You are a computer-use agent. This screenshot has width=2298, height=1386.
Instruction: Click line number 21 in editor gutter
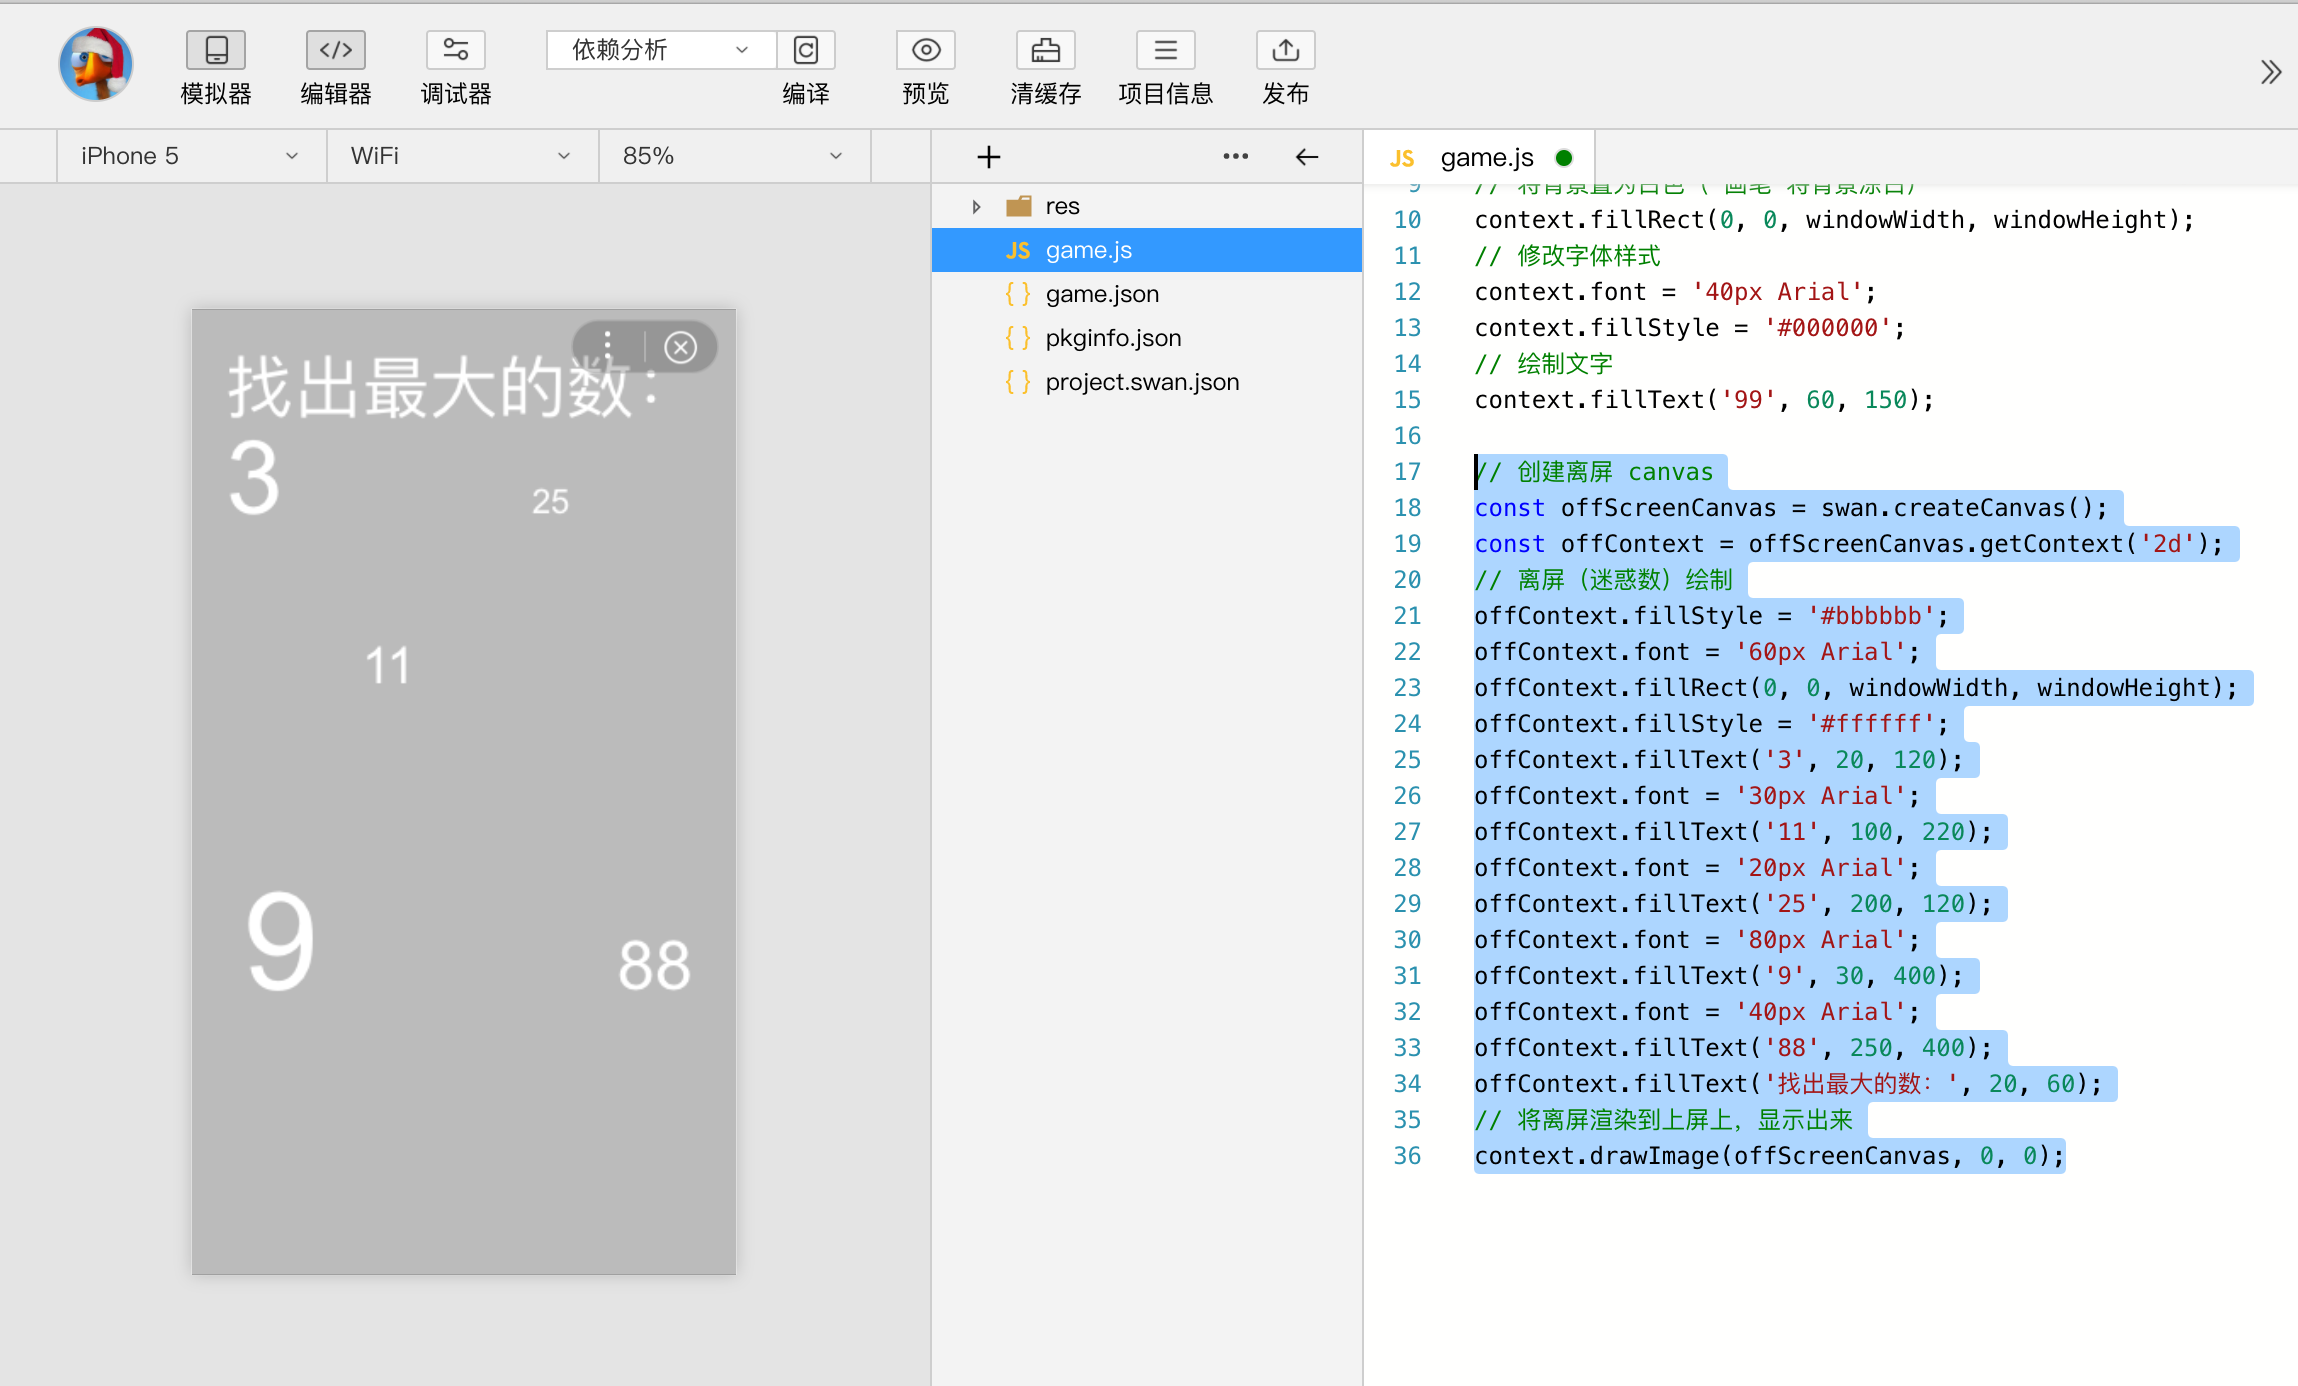point(1407,616)
